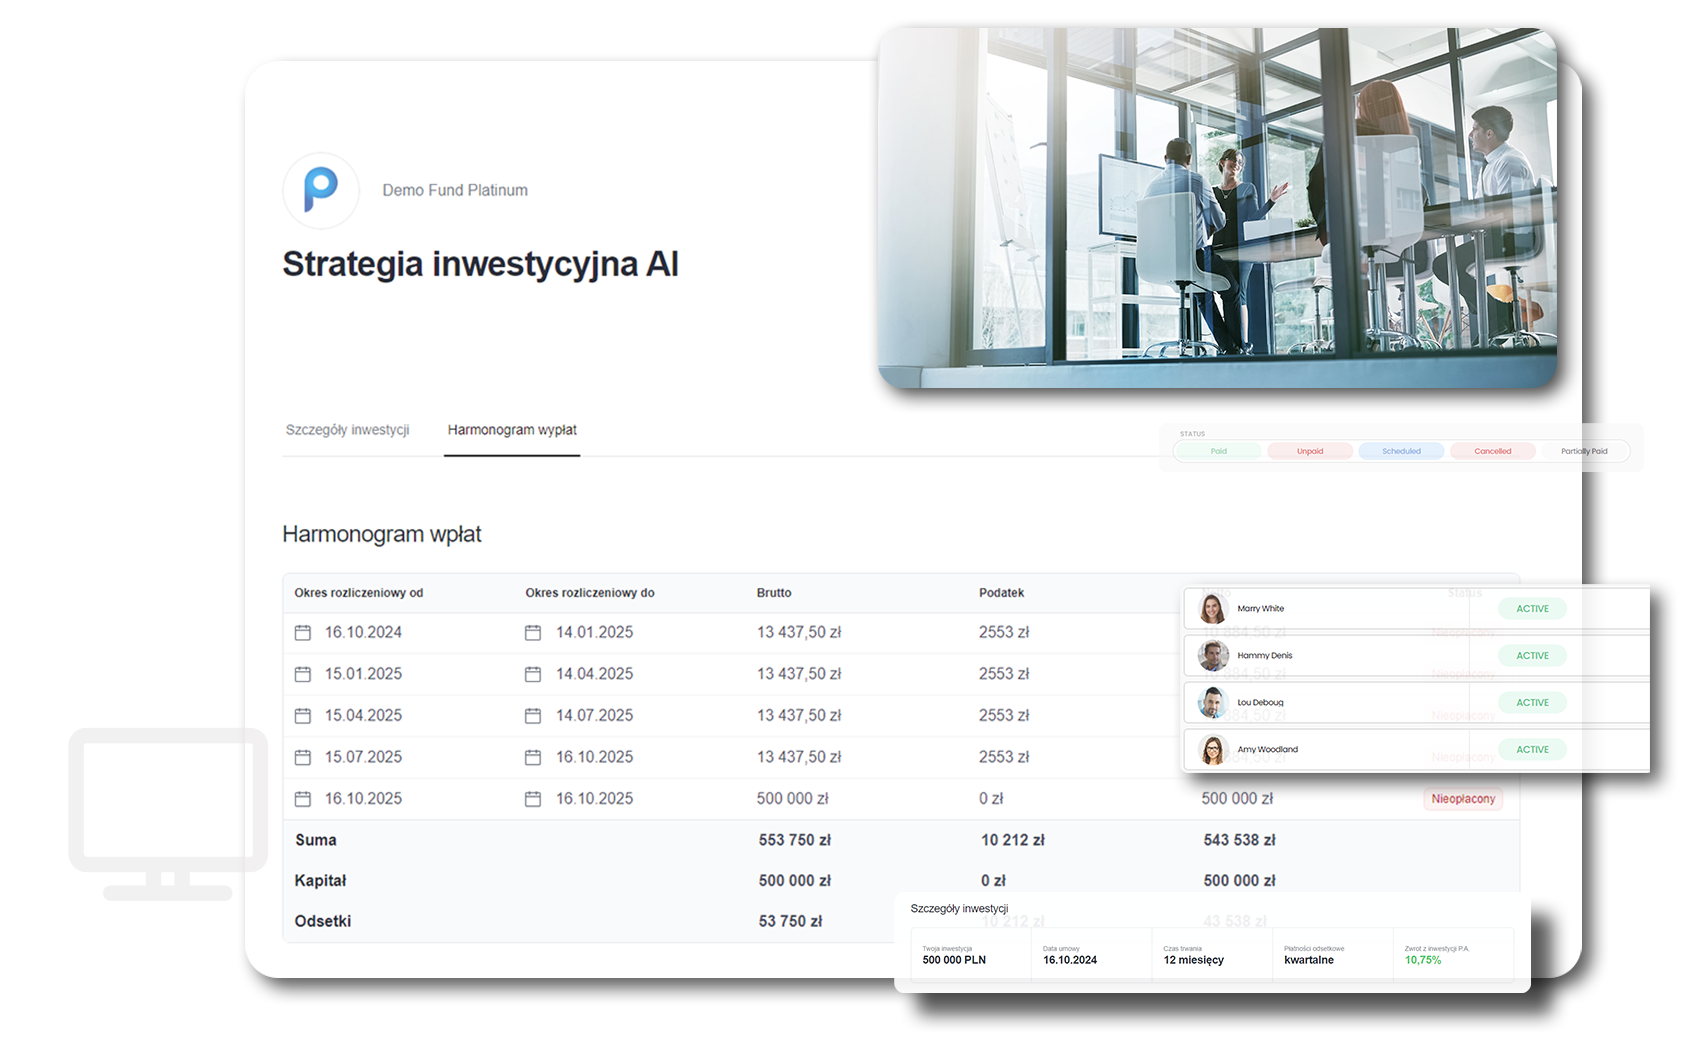Select Lou Deboug's name in the list
This screenshot has height=1060, width=1700.
click(1260, 702)
